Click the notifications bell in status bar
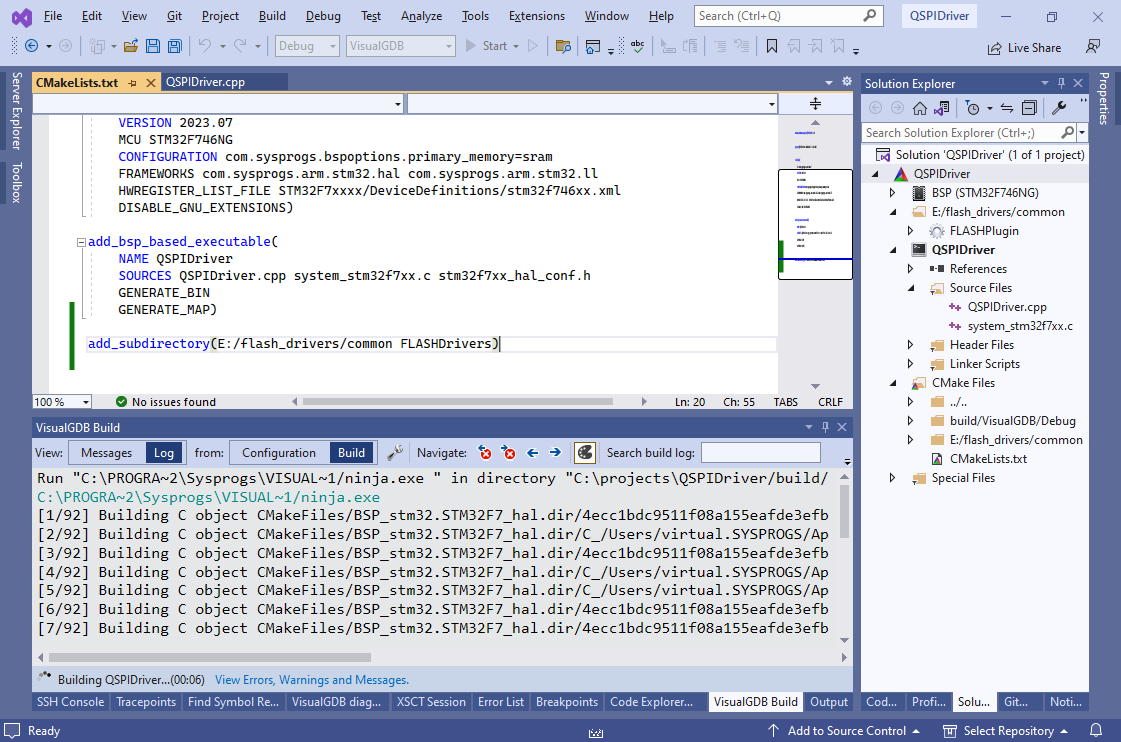Screen dimensions: 1121x742 click(x=1096, y=731)
